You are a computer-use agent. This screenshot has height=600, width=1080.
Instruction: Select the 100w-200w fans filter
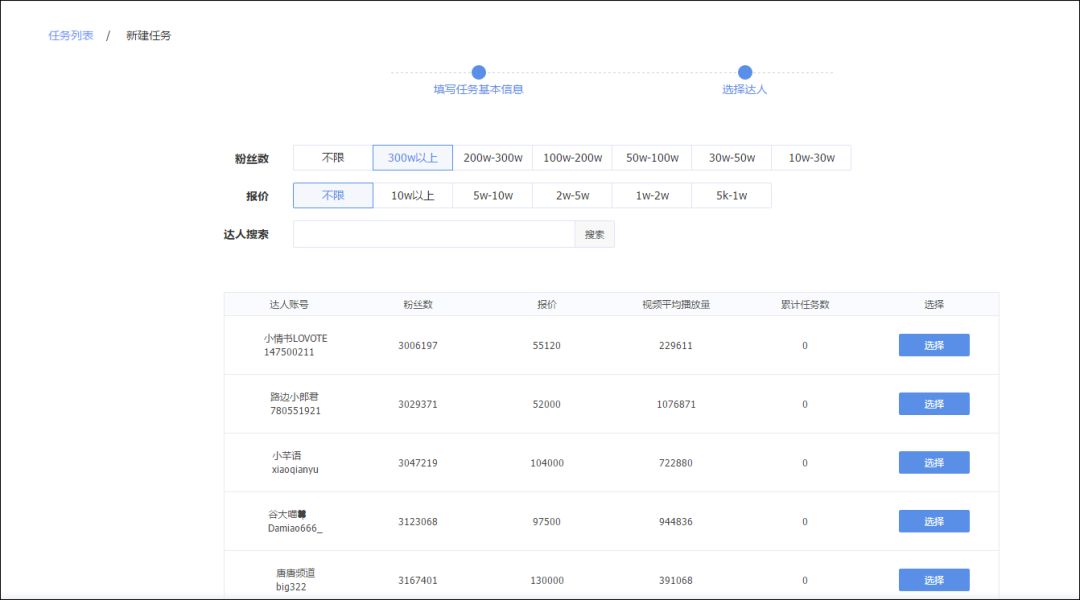point(572,157)
